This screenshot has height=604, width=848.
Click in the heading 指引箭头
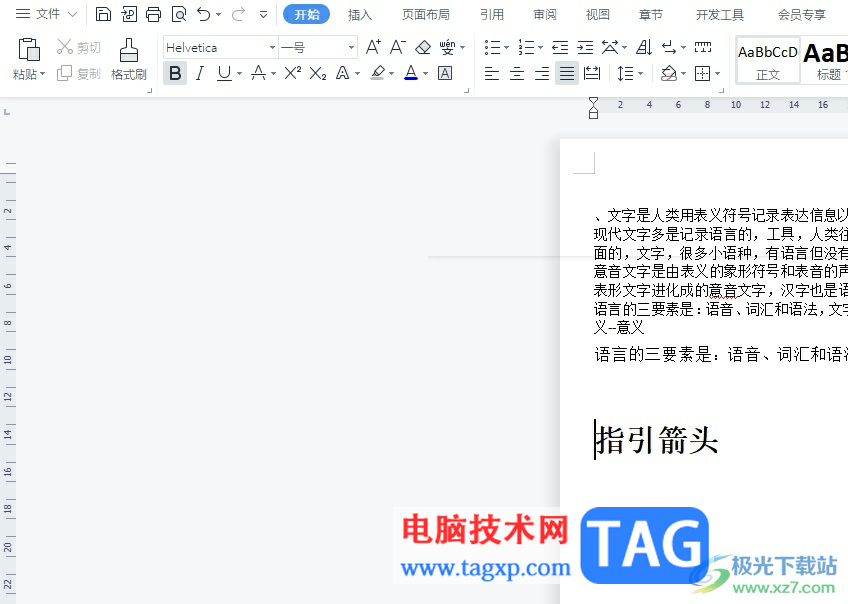[x=657, y=440]
